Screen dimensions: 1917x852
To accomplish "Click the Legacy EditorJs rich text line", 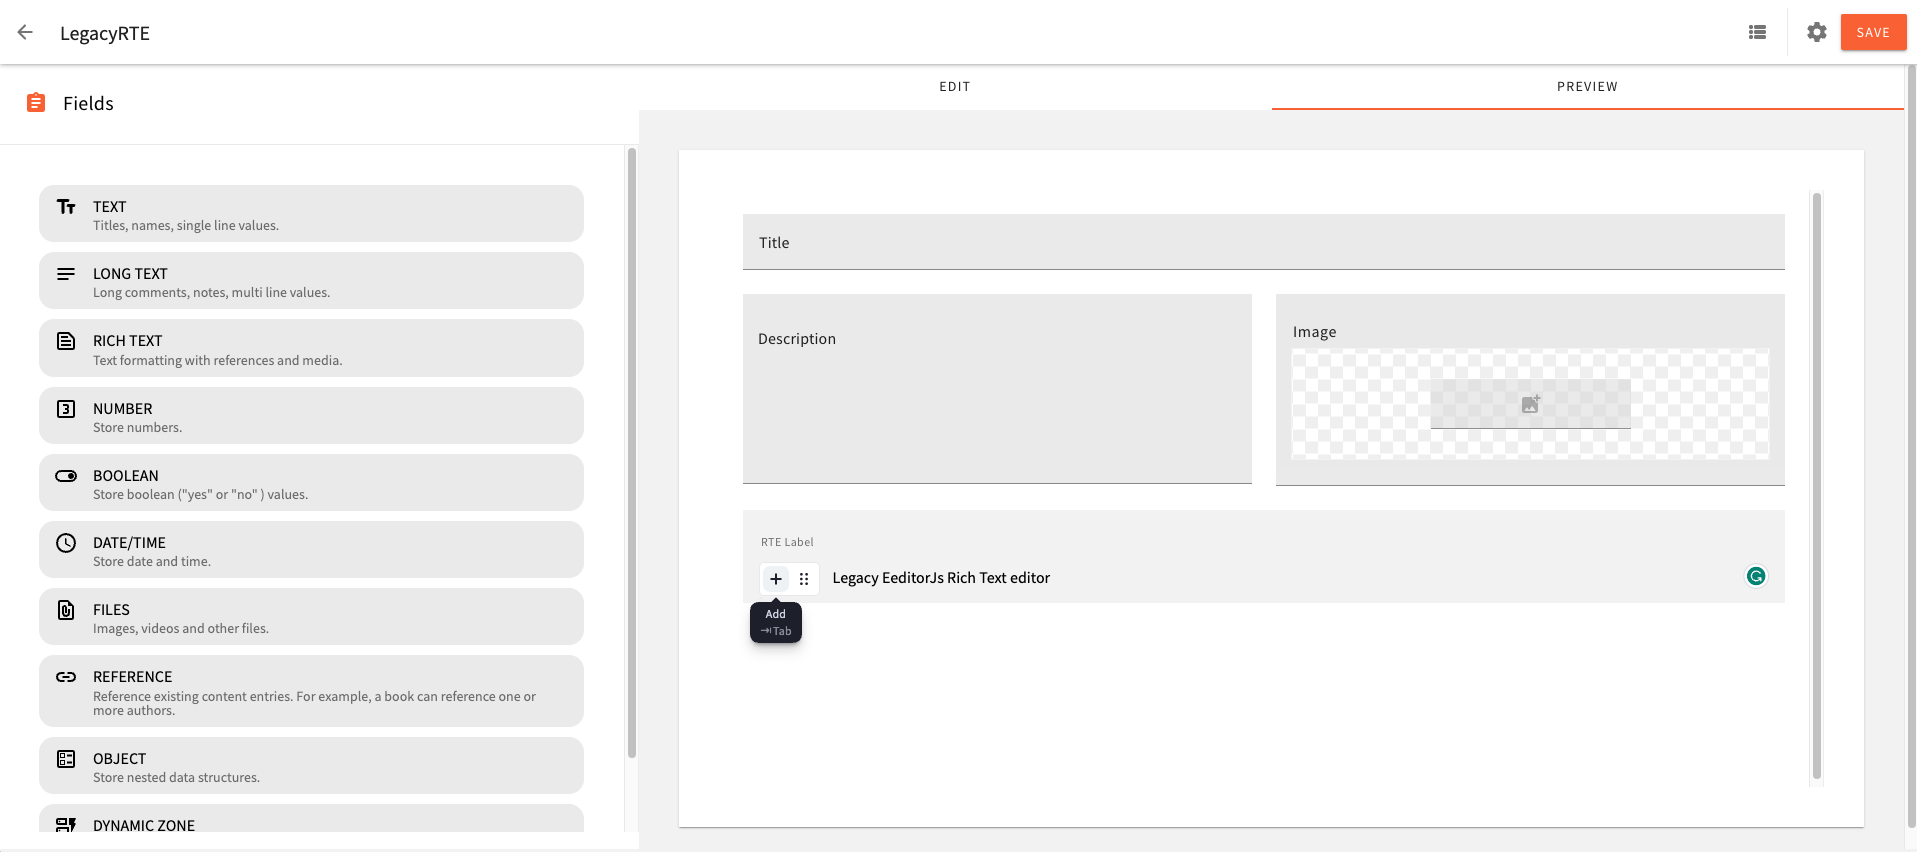I will tap(941, 578).
